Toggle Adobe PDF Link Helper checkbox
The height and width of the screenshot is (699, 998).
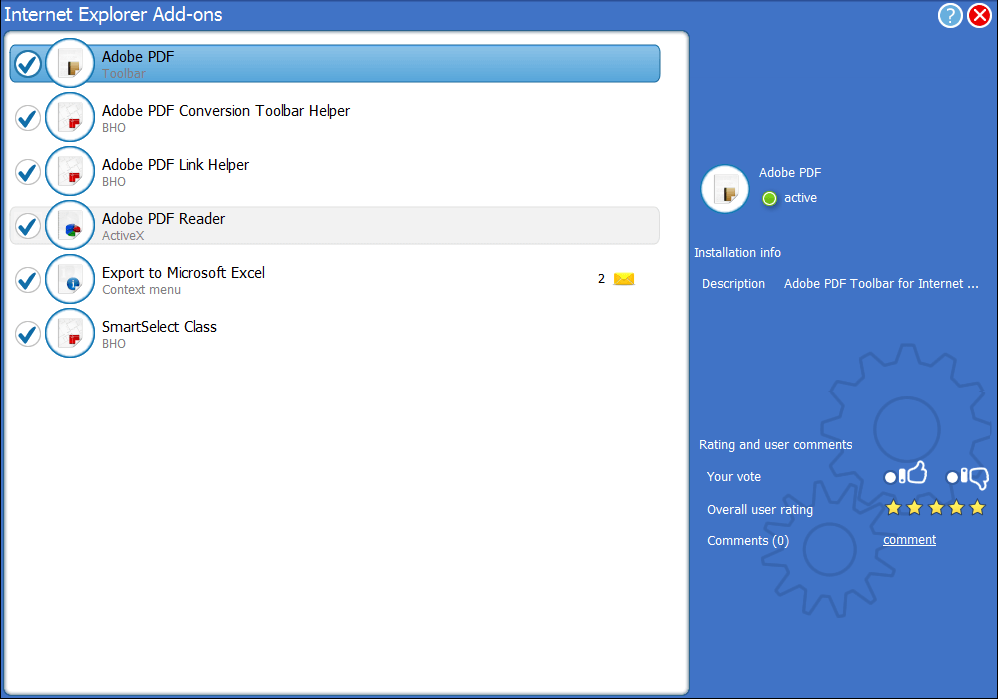[28, 172]
